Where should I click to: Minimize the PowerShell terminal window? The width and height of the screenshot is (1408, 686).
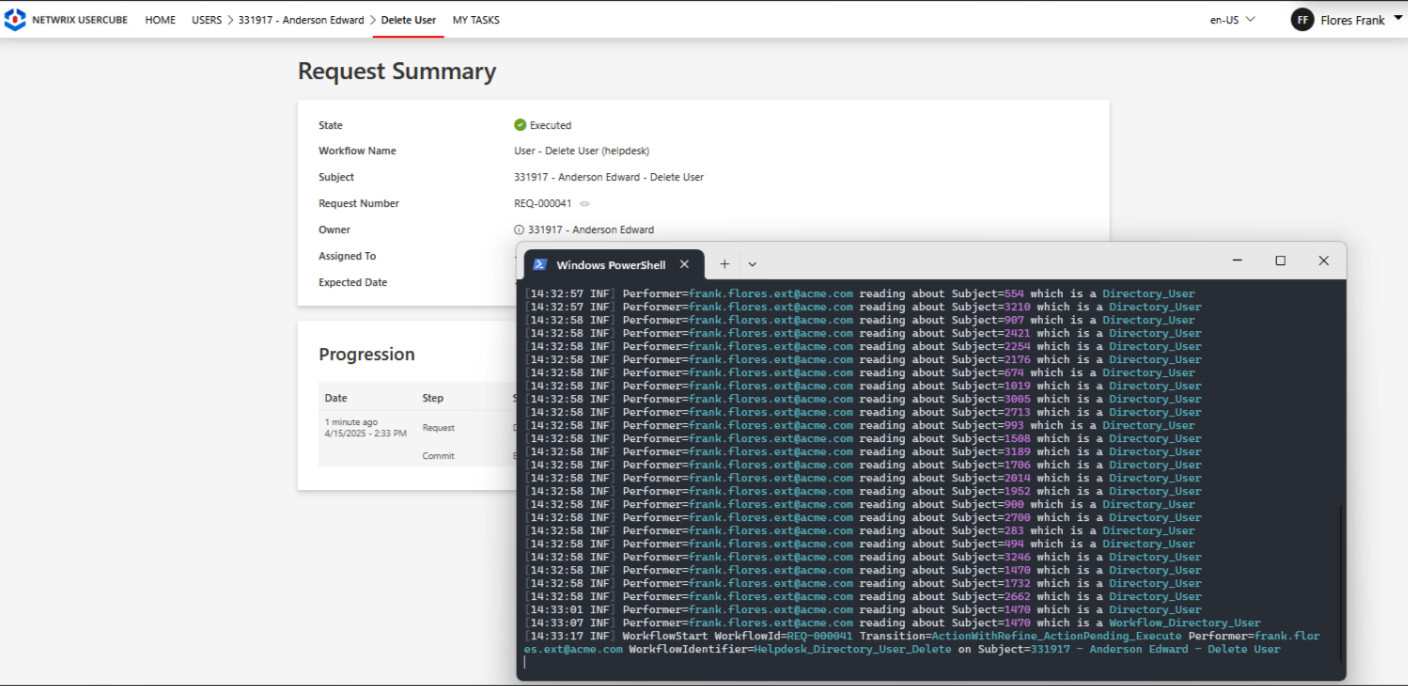1237,261
